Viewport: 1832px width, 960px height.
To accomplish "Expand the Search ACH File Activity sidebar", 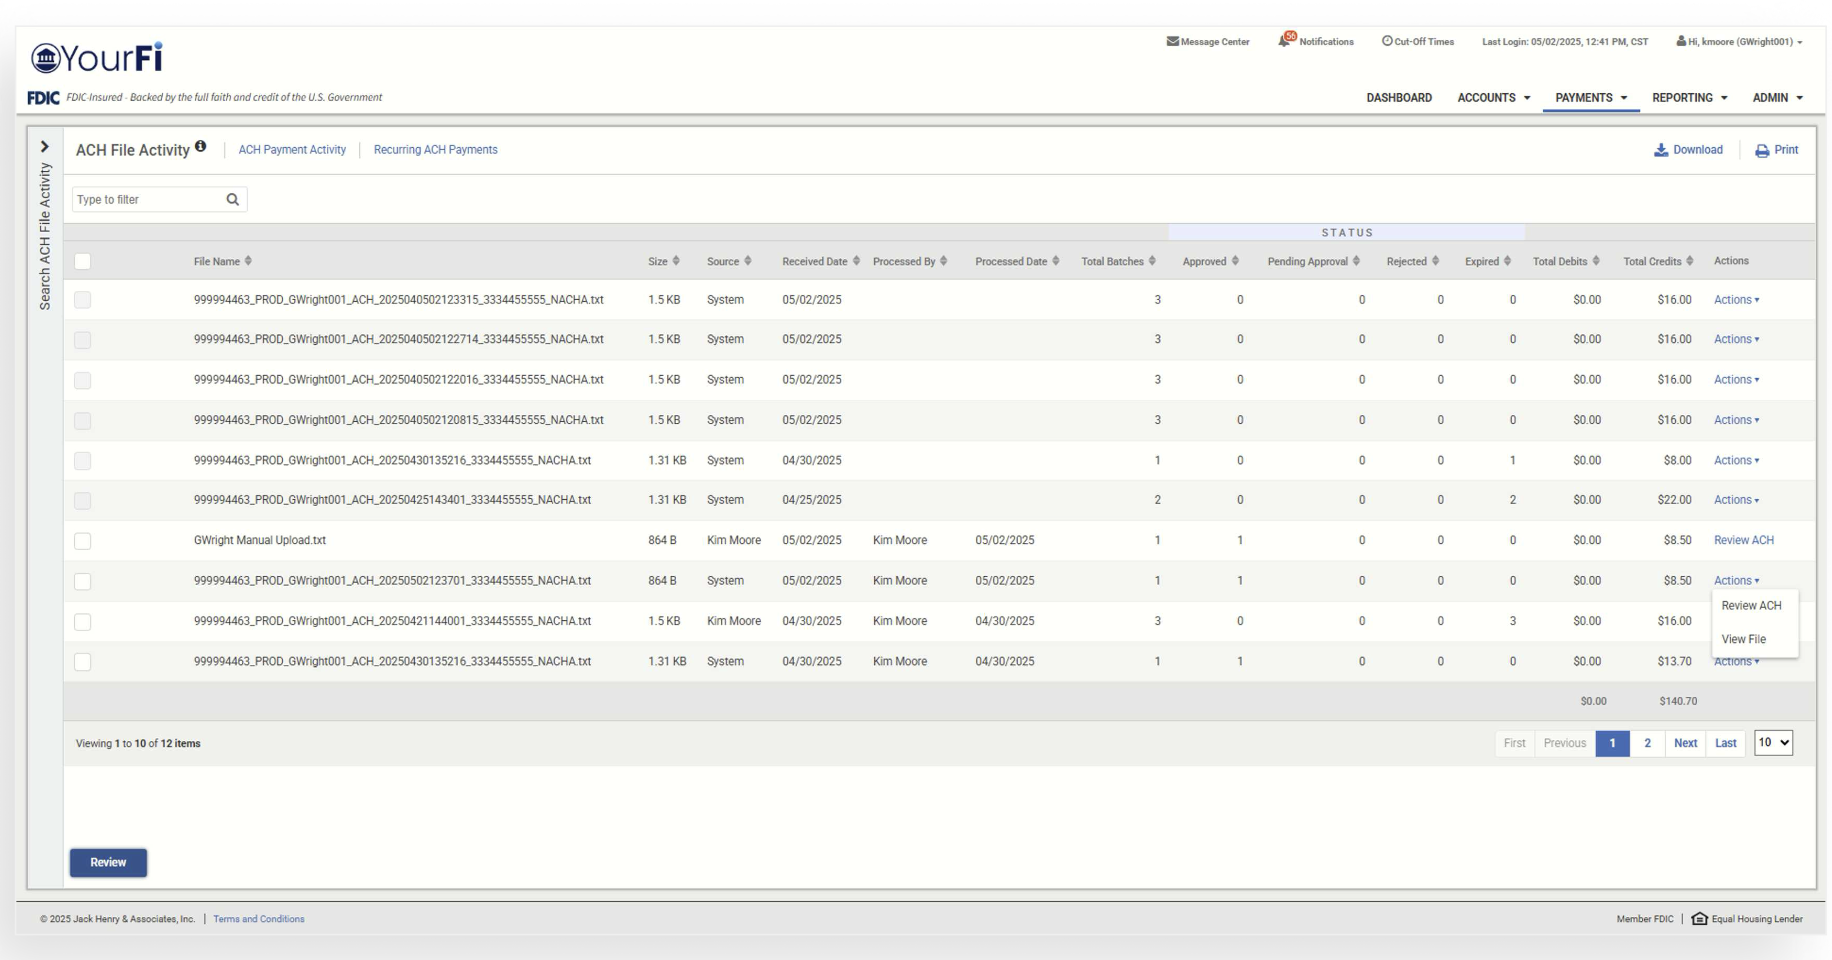I will pyautogui.click(x=44, y=147).
